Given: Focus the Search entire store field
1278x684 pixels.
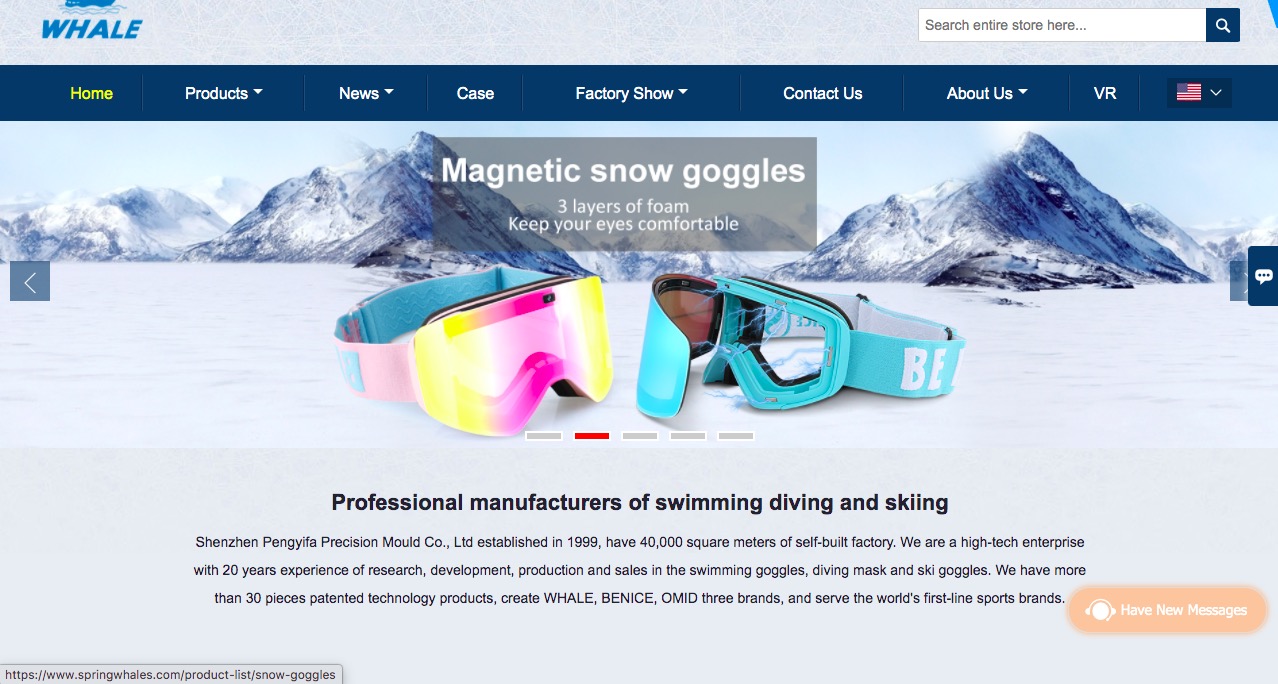Looking at the screenshot, I should [1062, 25].
